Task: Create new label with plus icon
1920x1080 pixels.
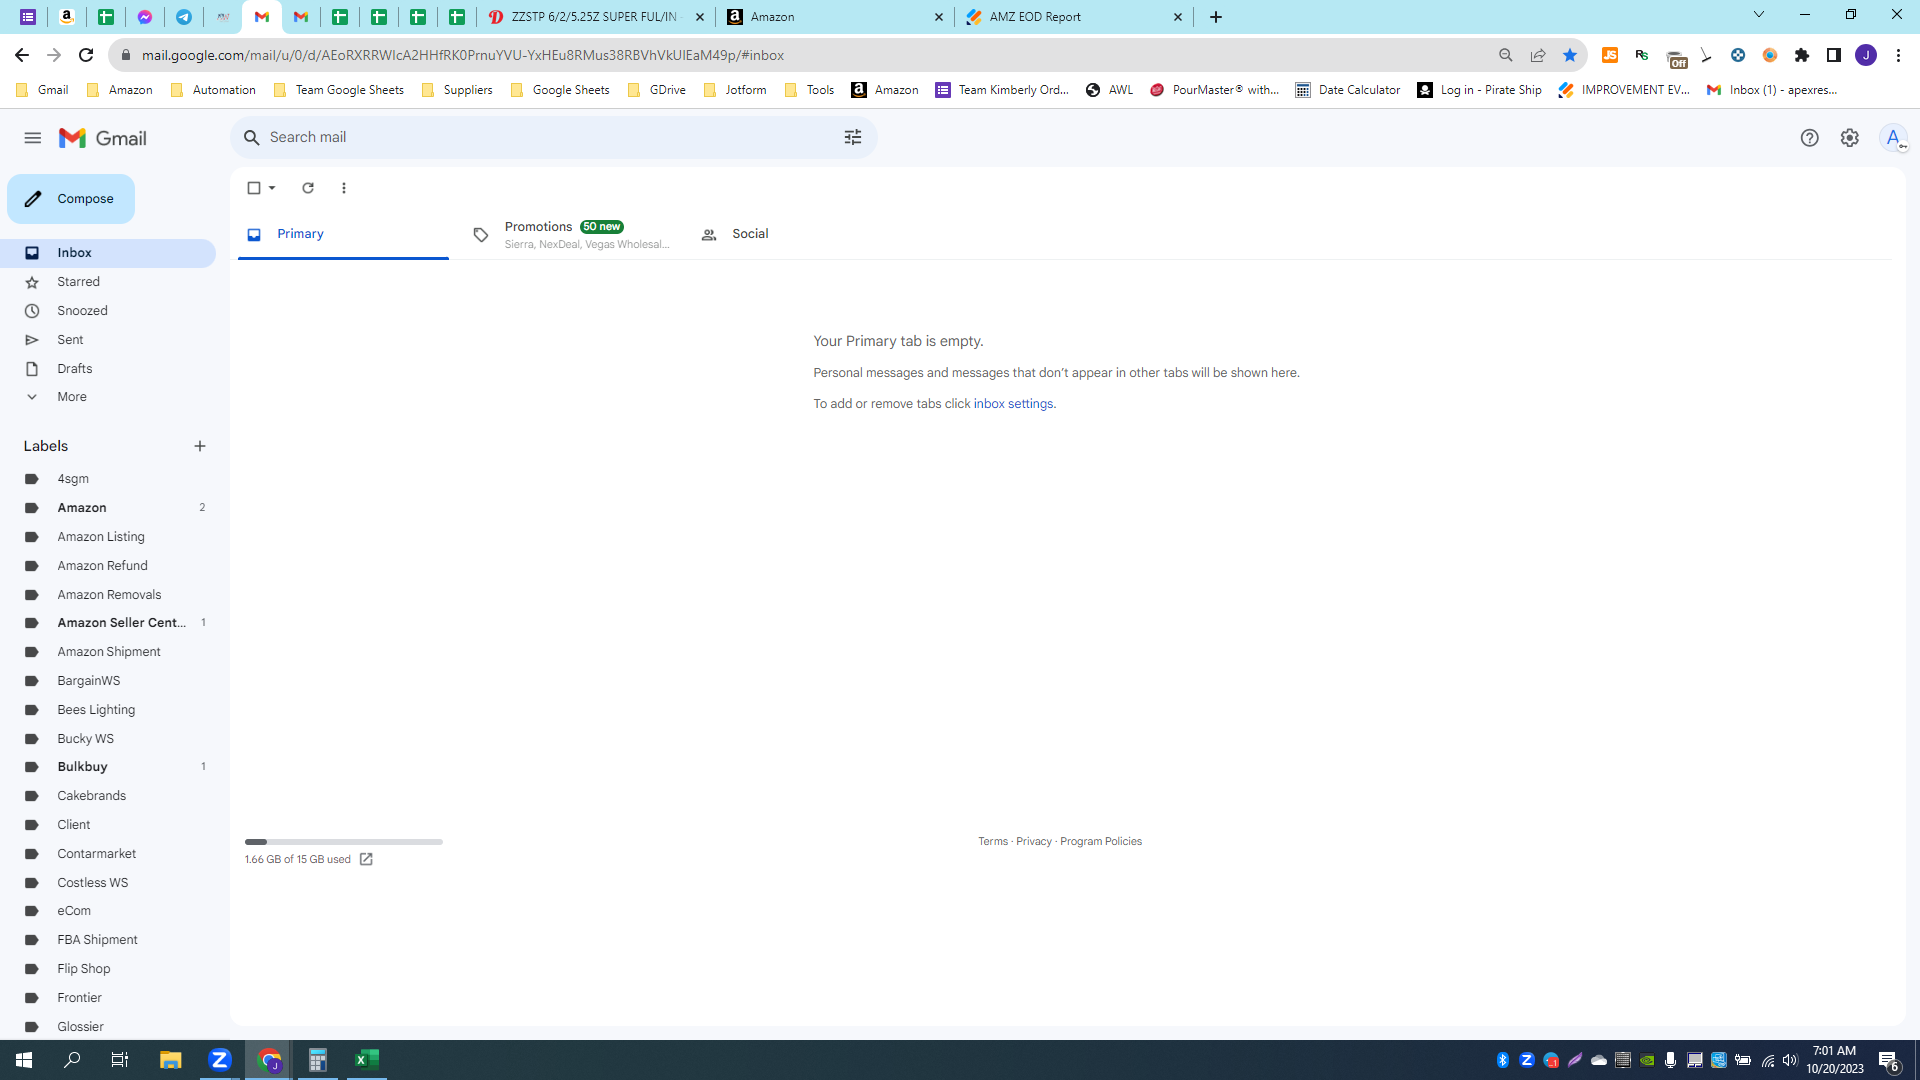Action: (200, 446)
